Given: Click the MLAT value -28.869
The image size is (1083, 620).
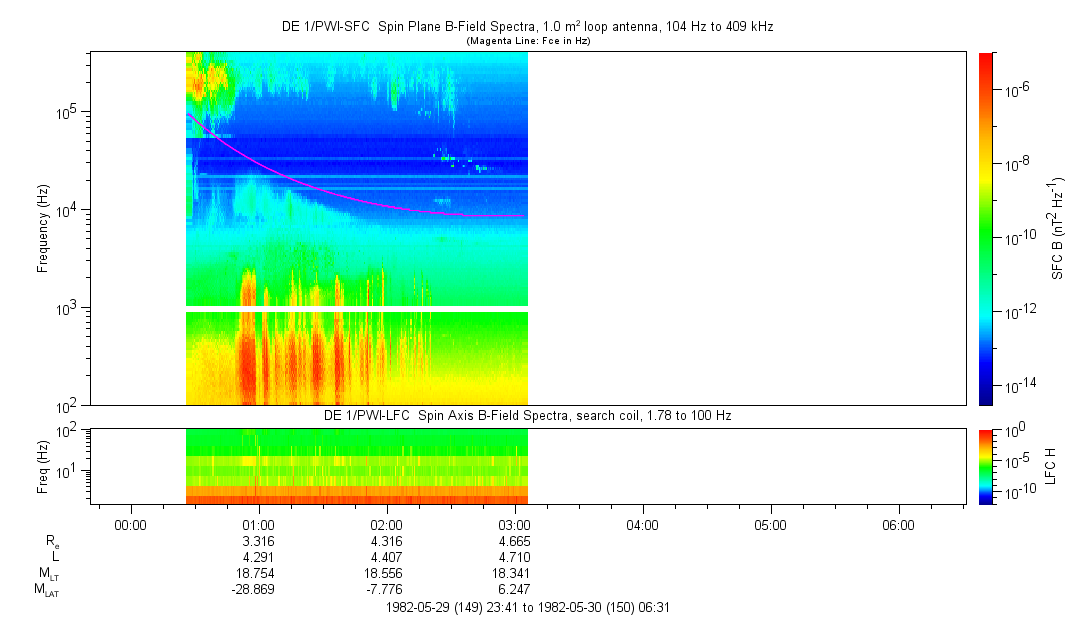Looking at the screenshot, I should click(254, 590).
